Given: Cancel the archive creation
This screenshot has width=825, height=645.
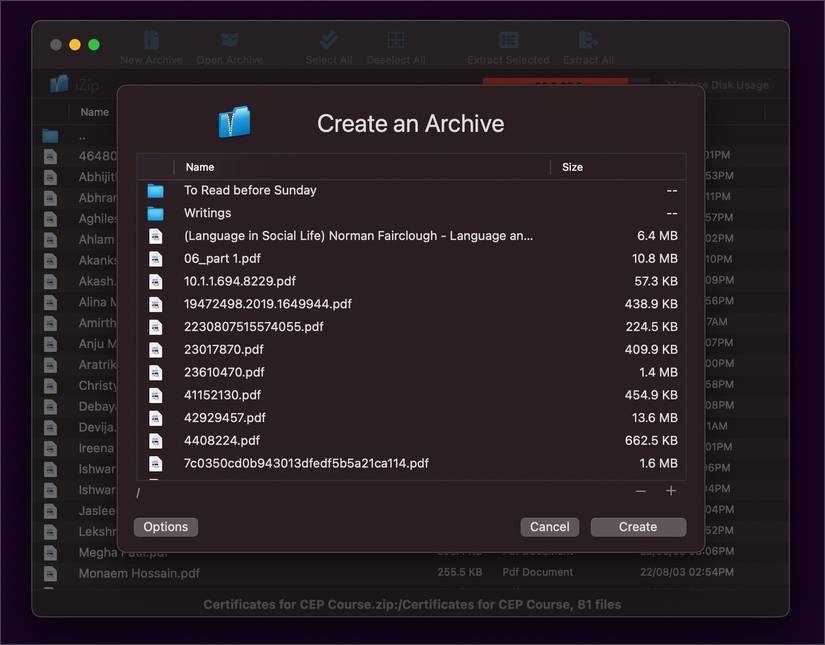Looking at the screenshot, I should point(549,526).
